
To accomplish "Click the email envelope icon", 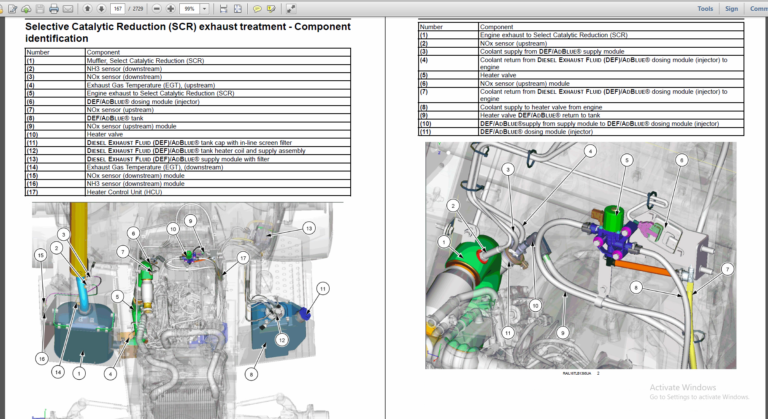I will point(68,9).
